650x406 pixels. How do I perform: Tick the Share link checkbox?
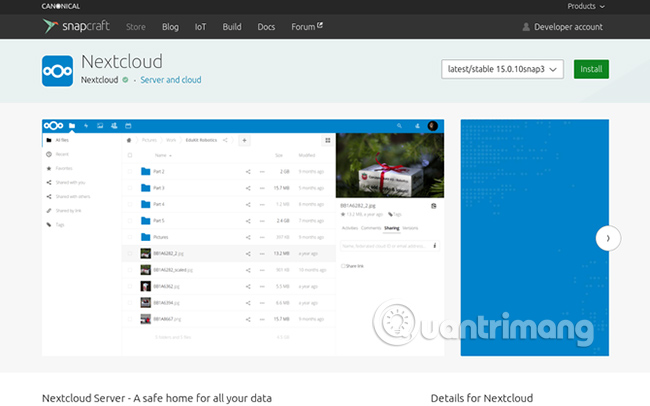(x=344, y=266)
